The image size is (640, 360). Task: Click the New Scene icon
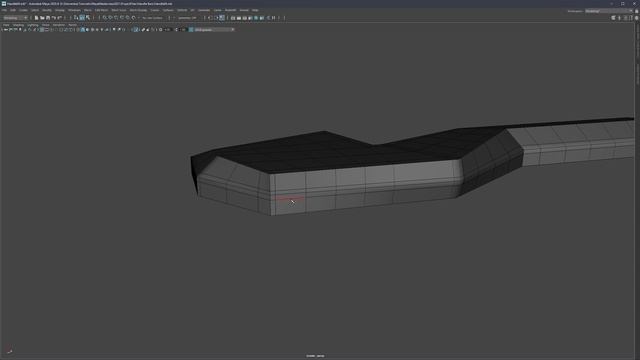(x=36, y=18)
